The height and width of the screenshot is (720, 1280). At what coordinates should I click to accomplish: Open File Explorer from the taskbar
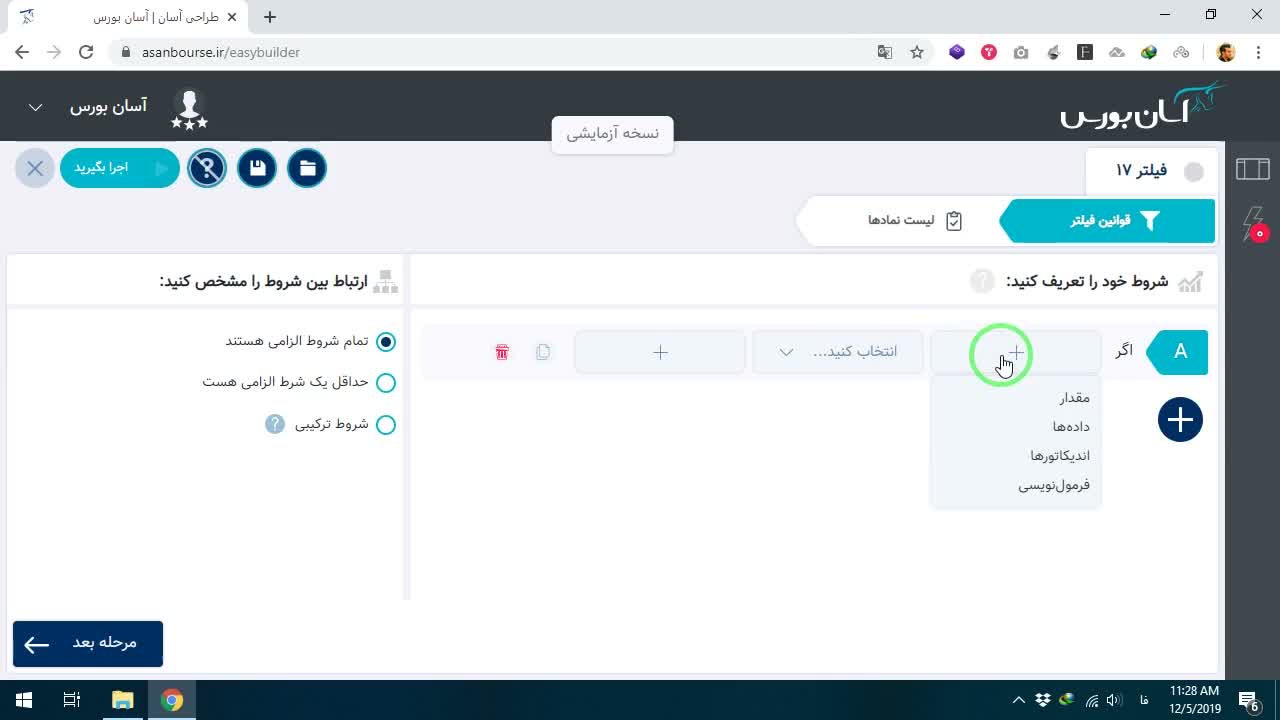[122, 700]
